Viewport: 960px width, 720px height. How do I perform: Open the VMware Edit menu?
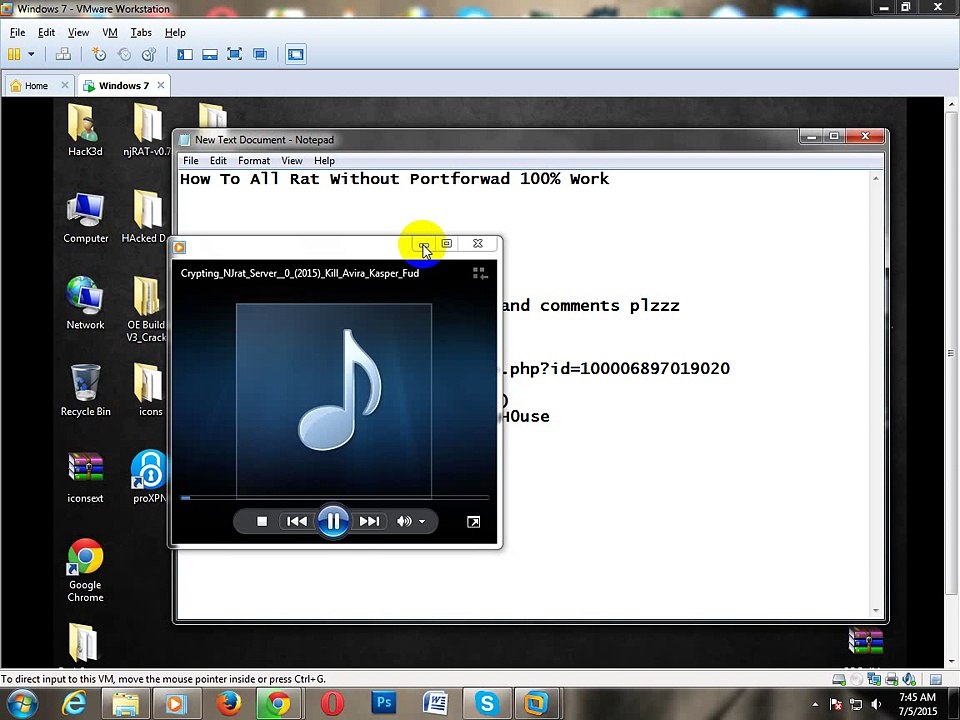47,32
